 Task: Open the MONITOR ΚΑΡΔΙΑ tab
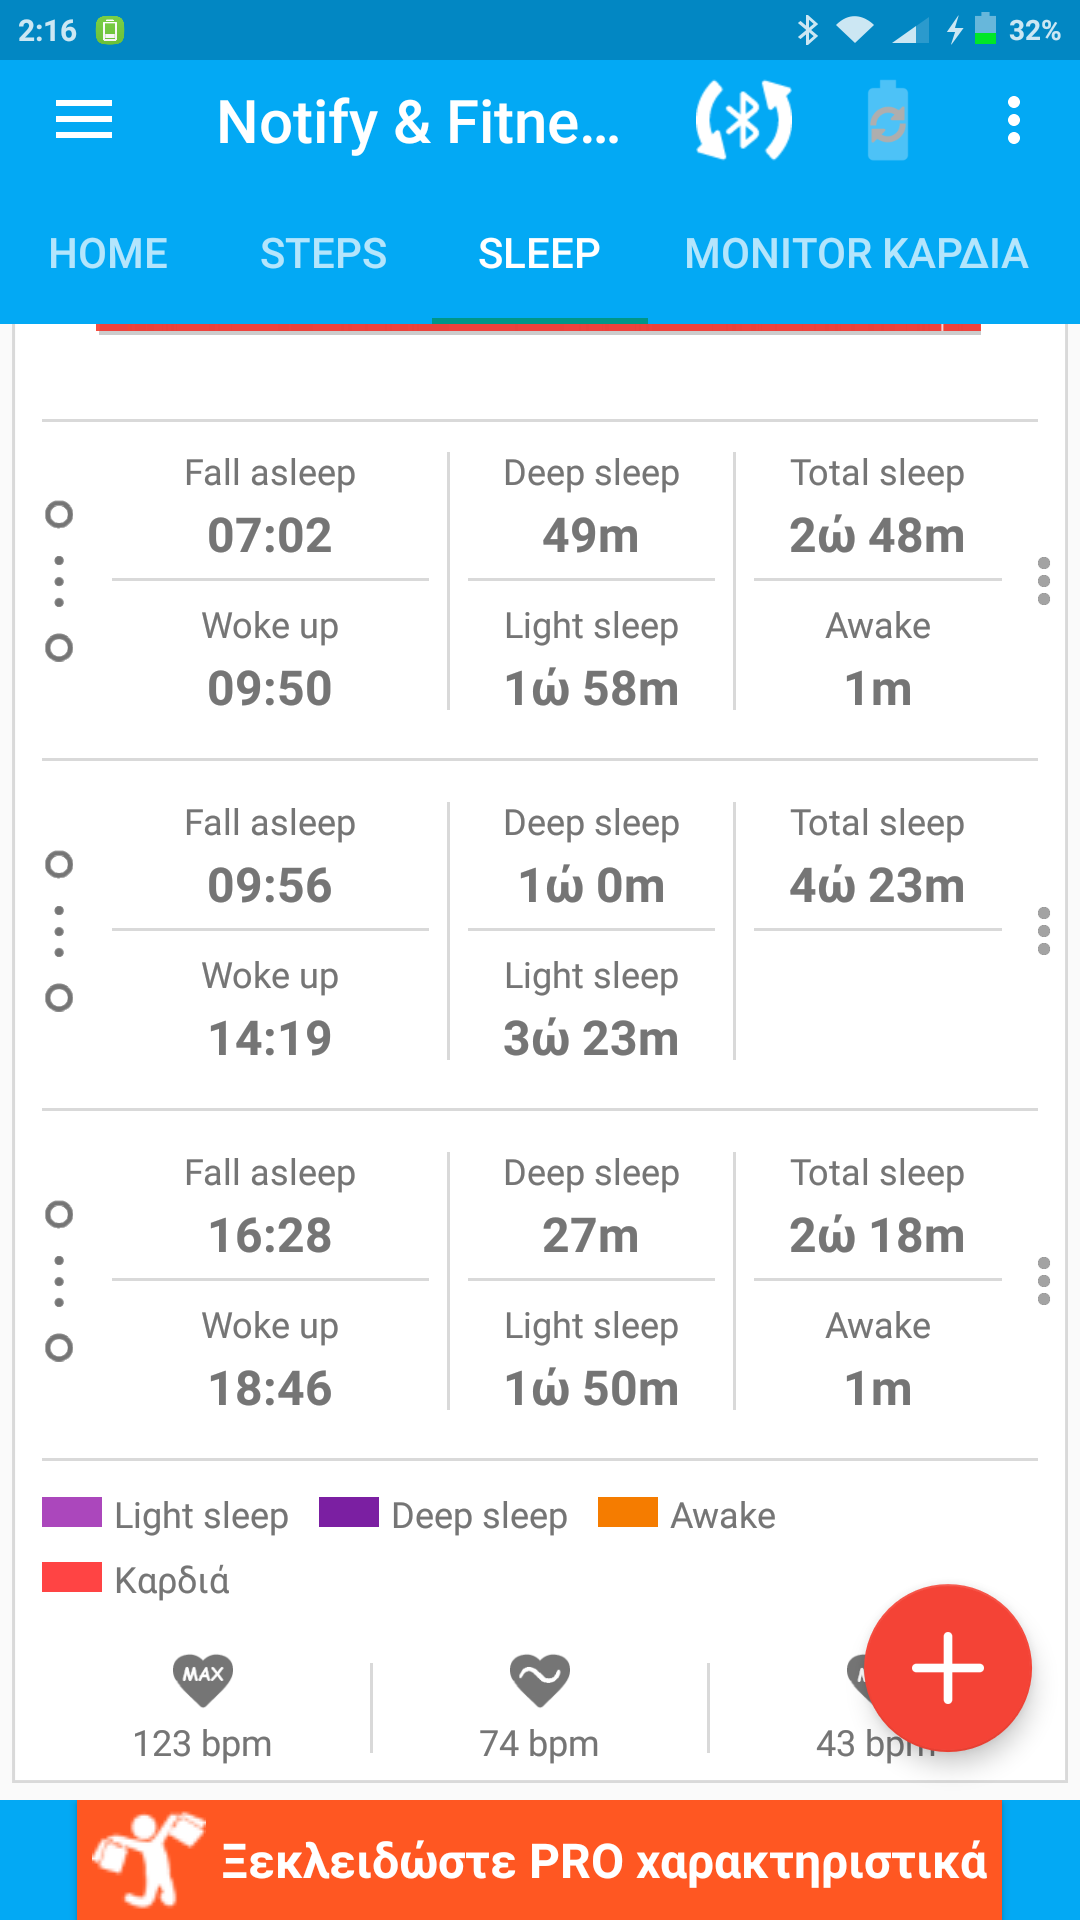[856, 254]
